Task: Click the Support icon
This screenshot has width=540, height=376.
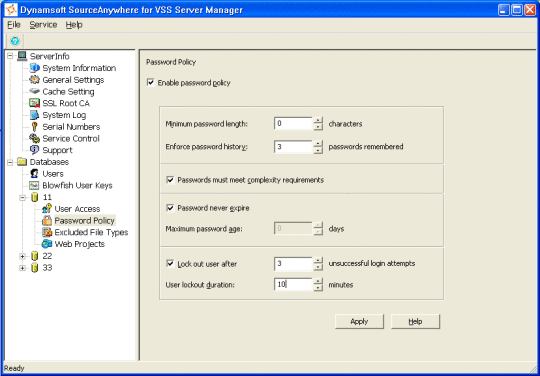Action: pos(34,150)
